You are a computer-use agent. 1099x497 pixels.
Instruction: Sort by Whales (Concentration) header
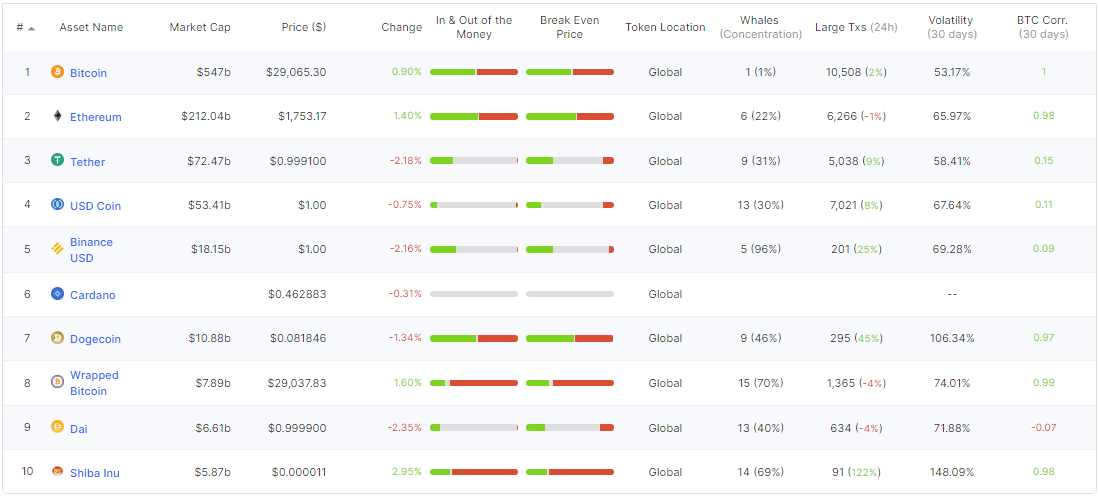[x=760, y=27]
